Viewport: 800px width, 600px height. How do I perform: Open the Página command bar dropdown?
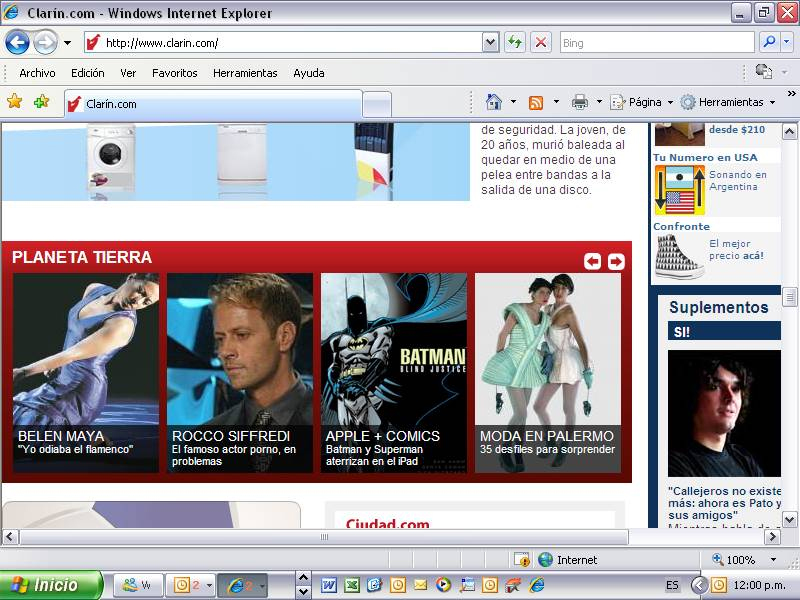[642, 102]
